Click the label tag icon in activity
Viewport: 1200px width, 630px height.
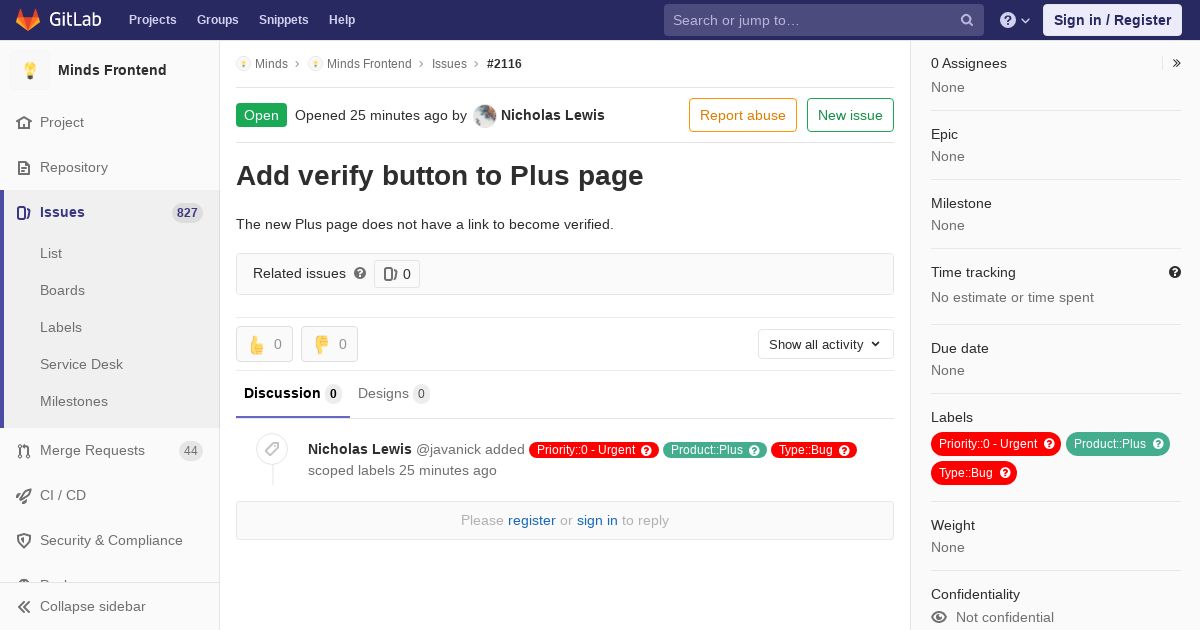[272, 449]
